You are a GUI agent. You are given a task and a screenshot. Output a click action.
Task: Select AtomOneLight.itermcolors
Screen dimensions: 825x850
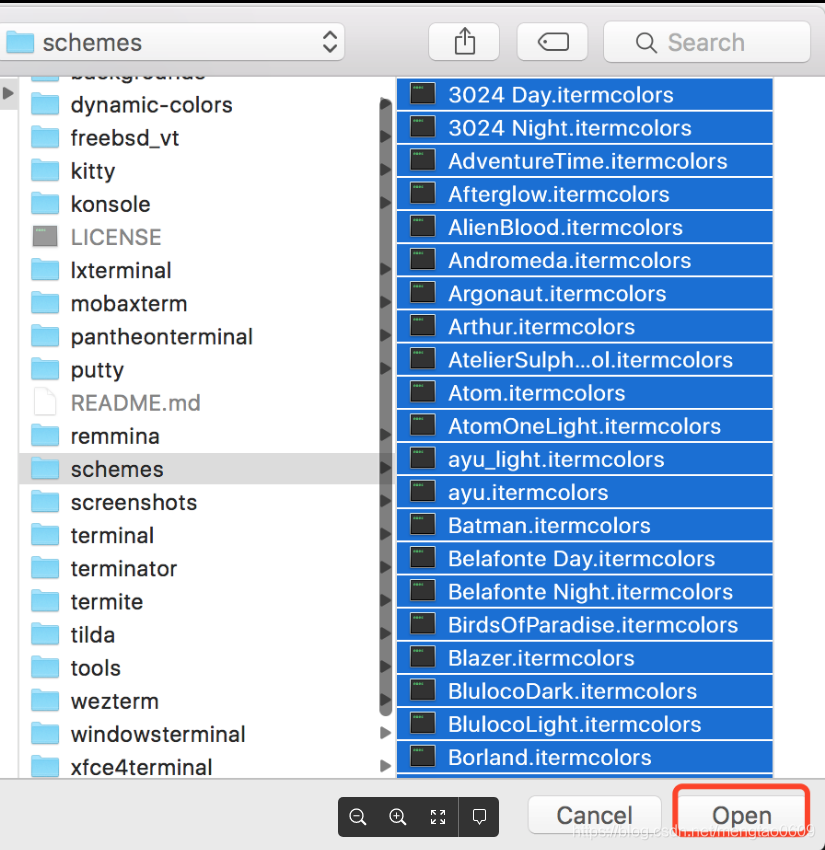585,426
